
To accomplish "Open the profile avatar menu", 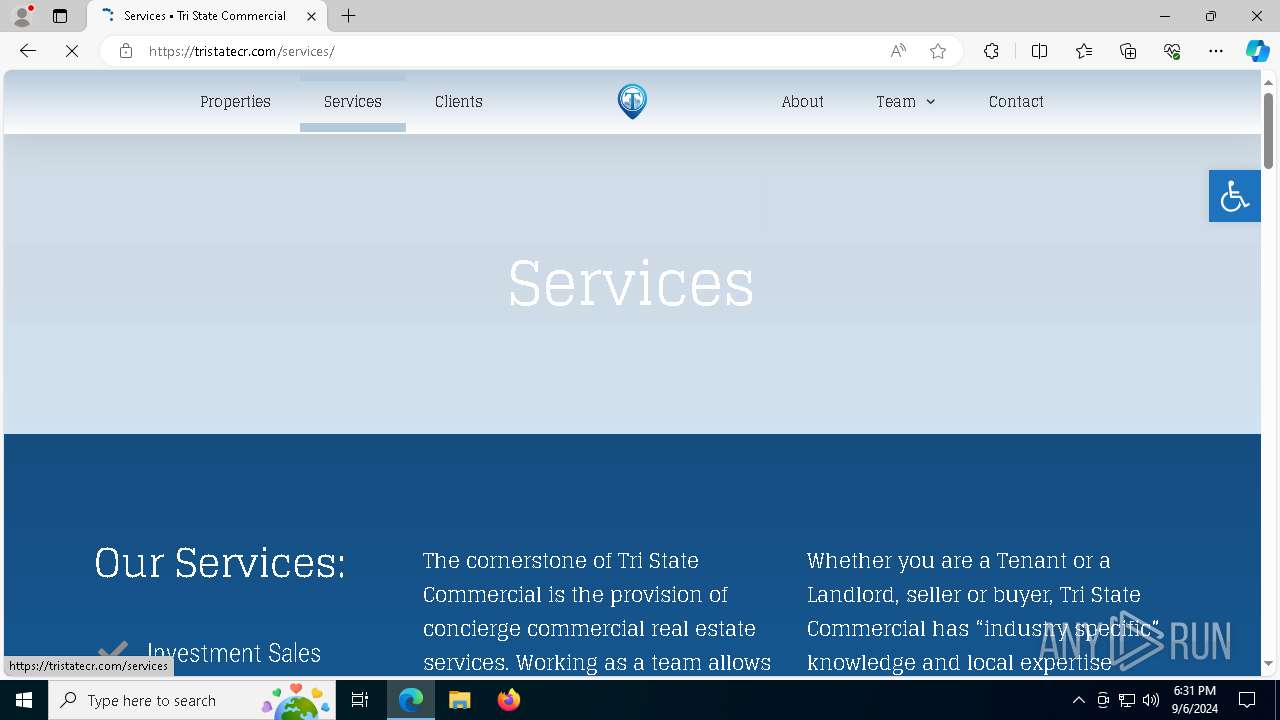I will 22,16.
